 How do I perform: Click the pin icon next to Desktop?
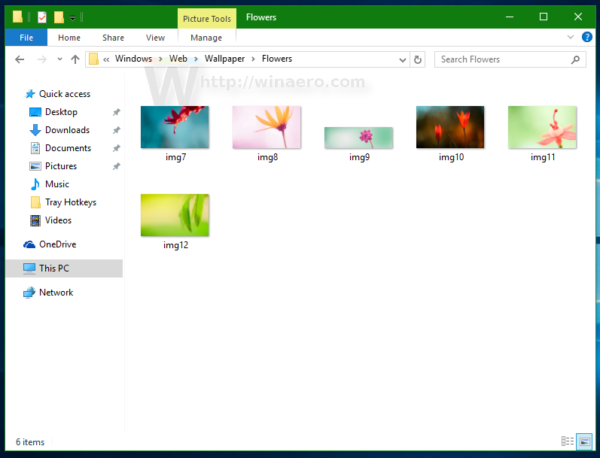[x=116, y=112]
